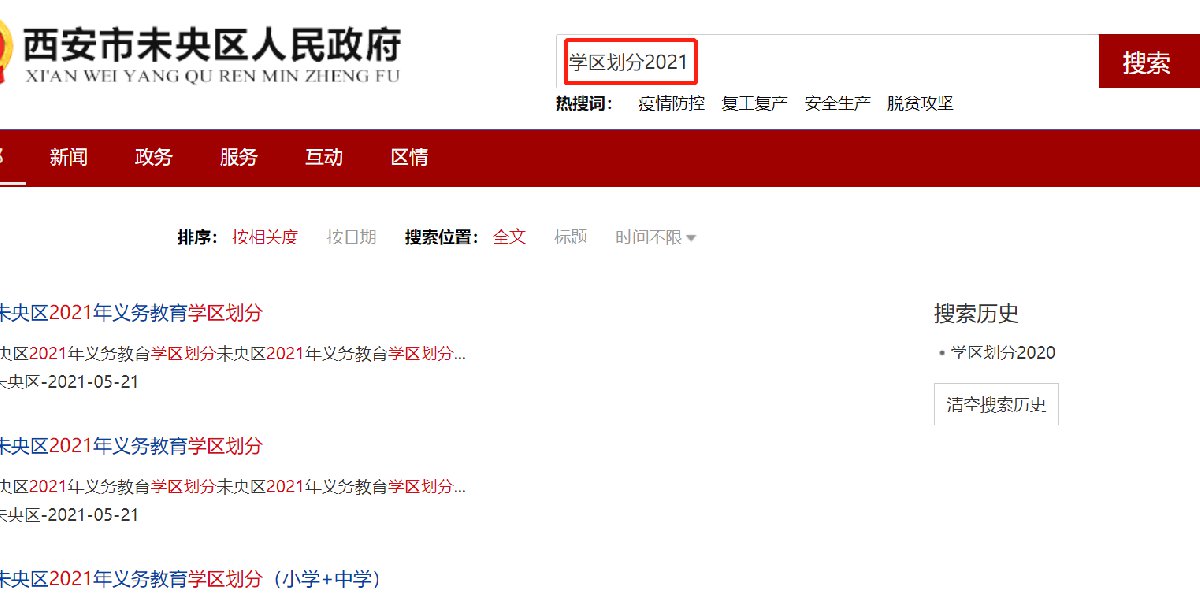Open the 新闻 navigation tab
The width and height of the screenshot is (1200, 600).
click(x=69, y=157)
